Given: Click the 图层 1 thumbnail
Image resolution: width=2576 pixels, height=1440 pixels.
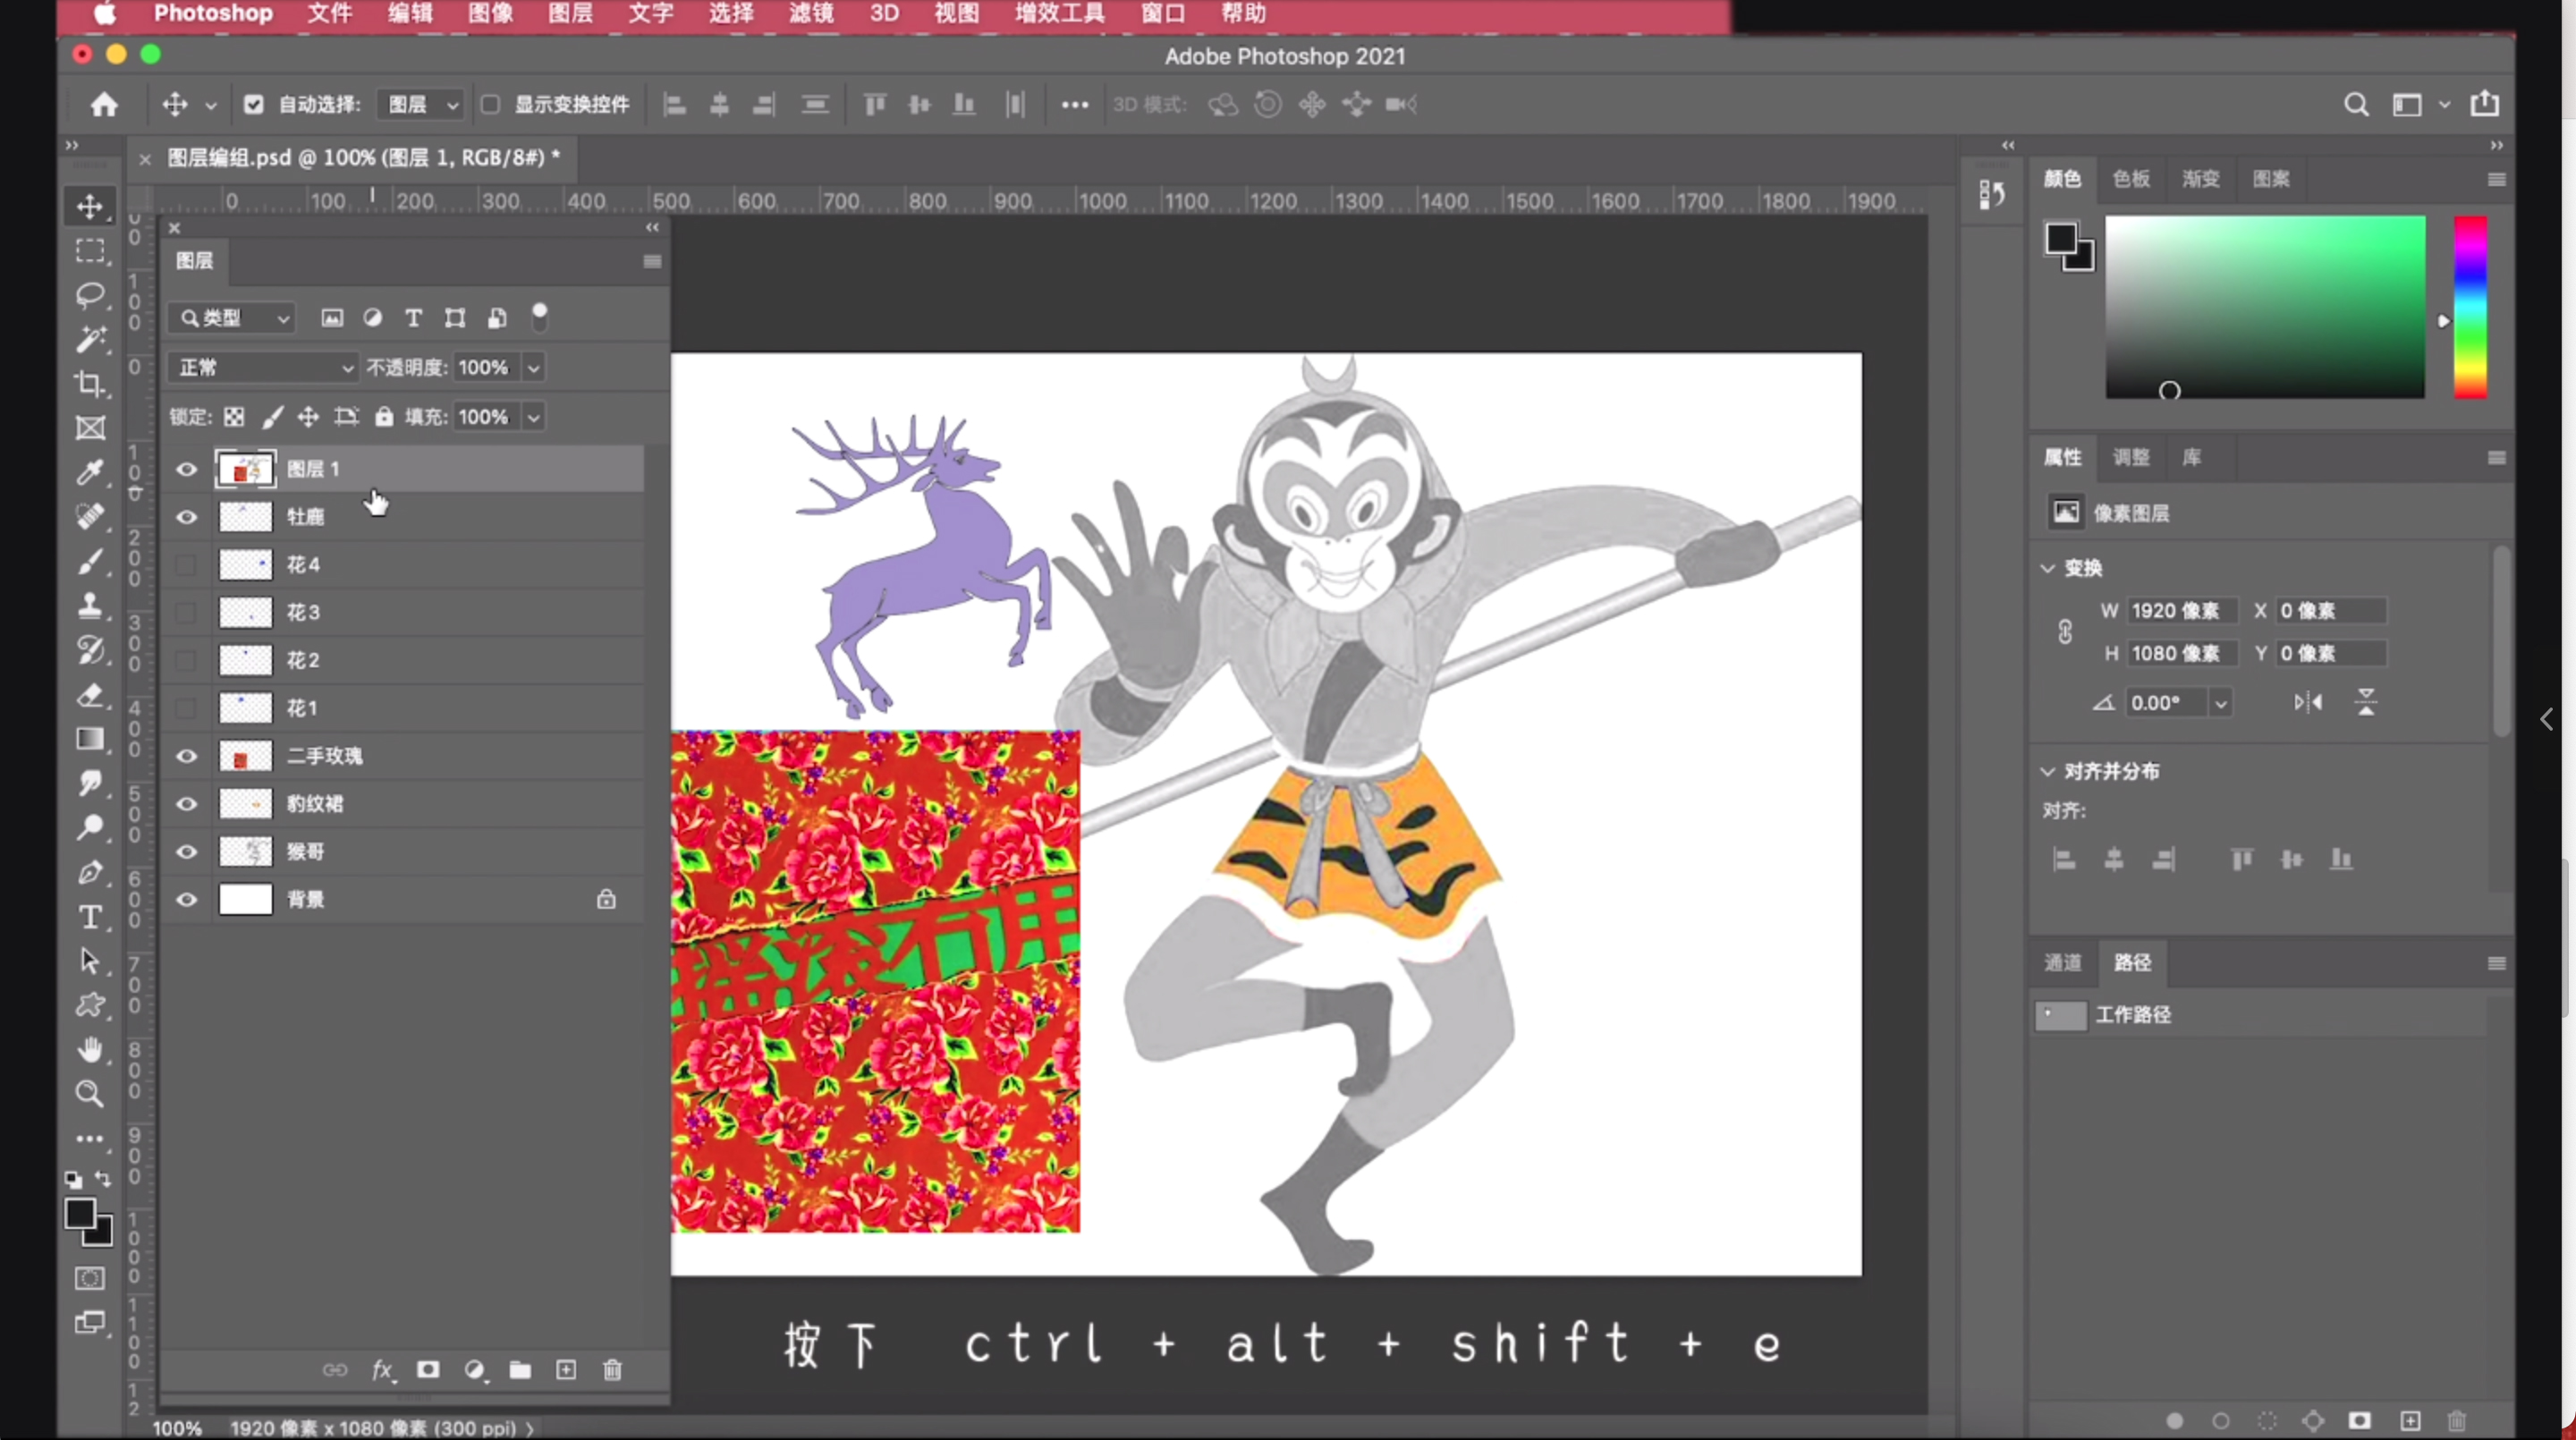Looking at the screenshot, I should coord(244,467).
